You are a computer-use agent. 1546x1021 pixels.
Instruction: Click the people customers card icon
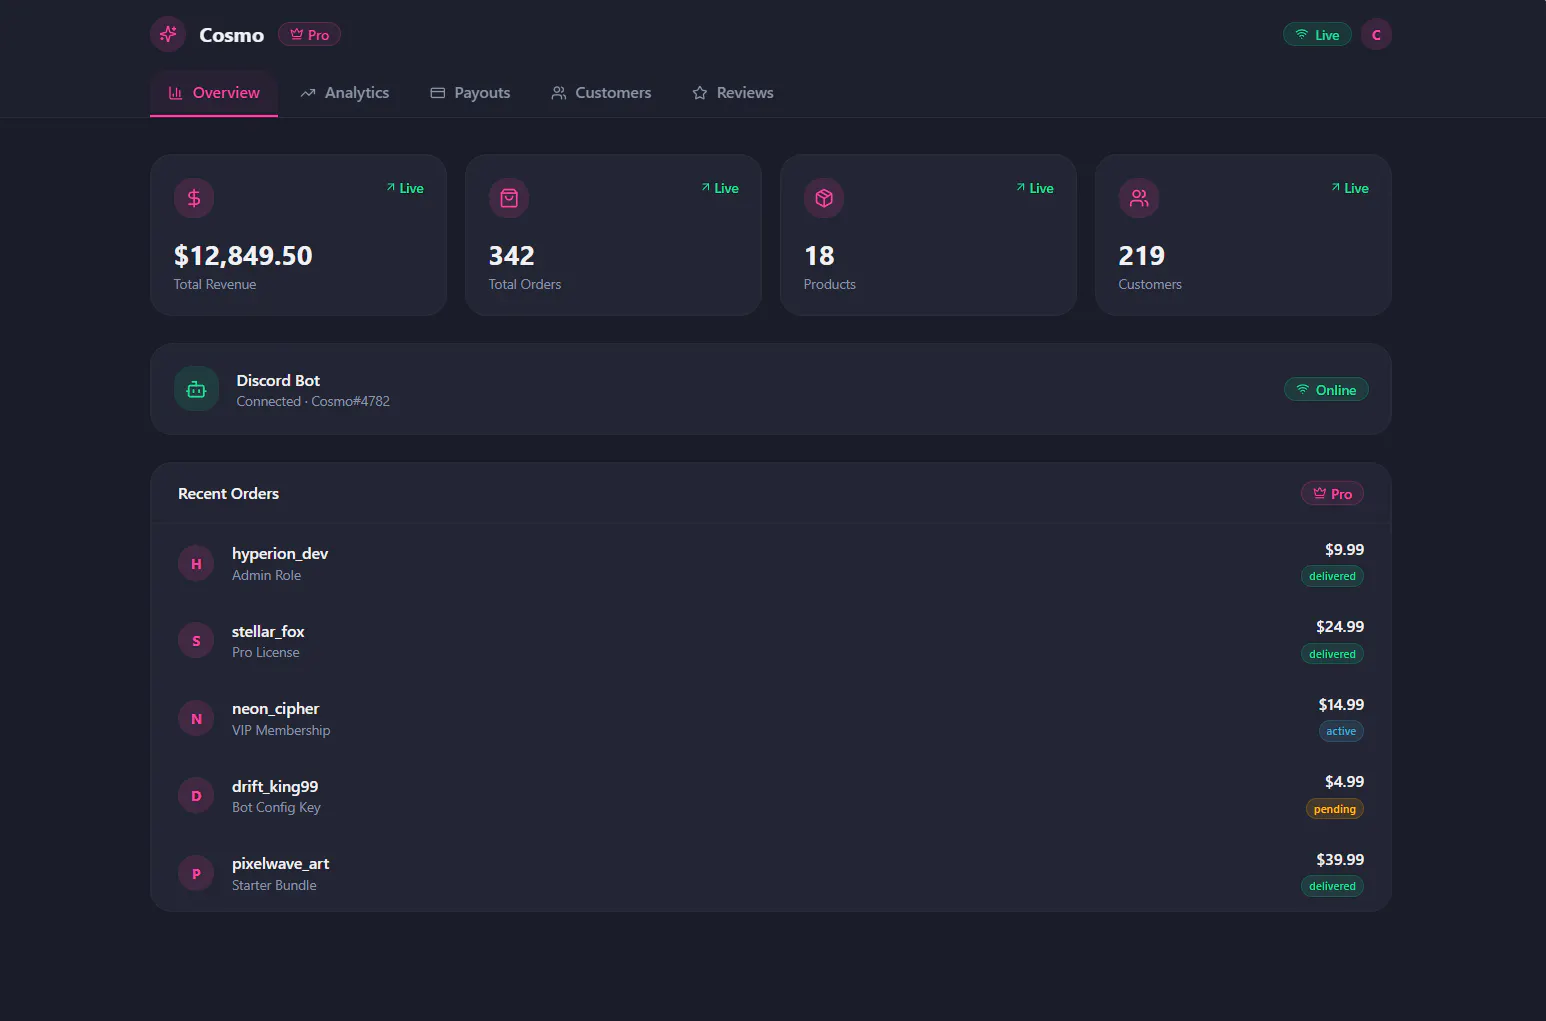pos(1139,198)
